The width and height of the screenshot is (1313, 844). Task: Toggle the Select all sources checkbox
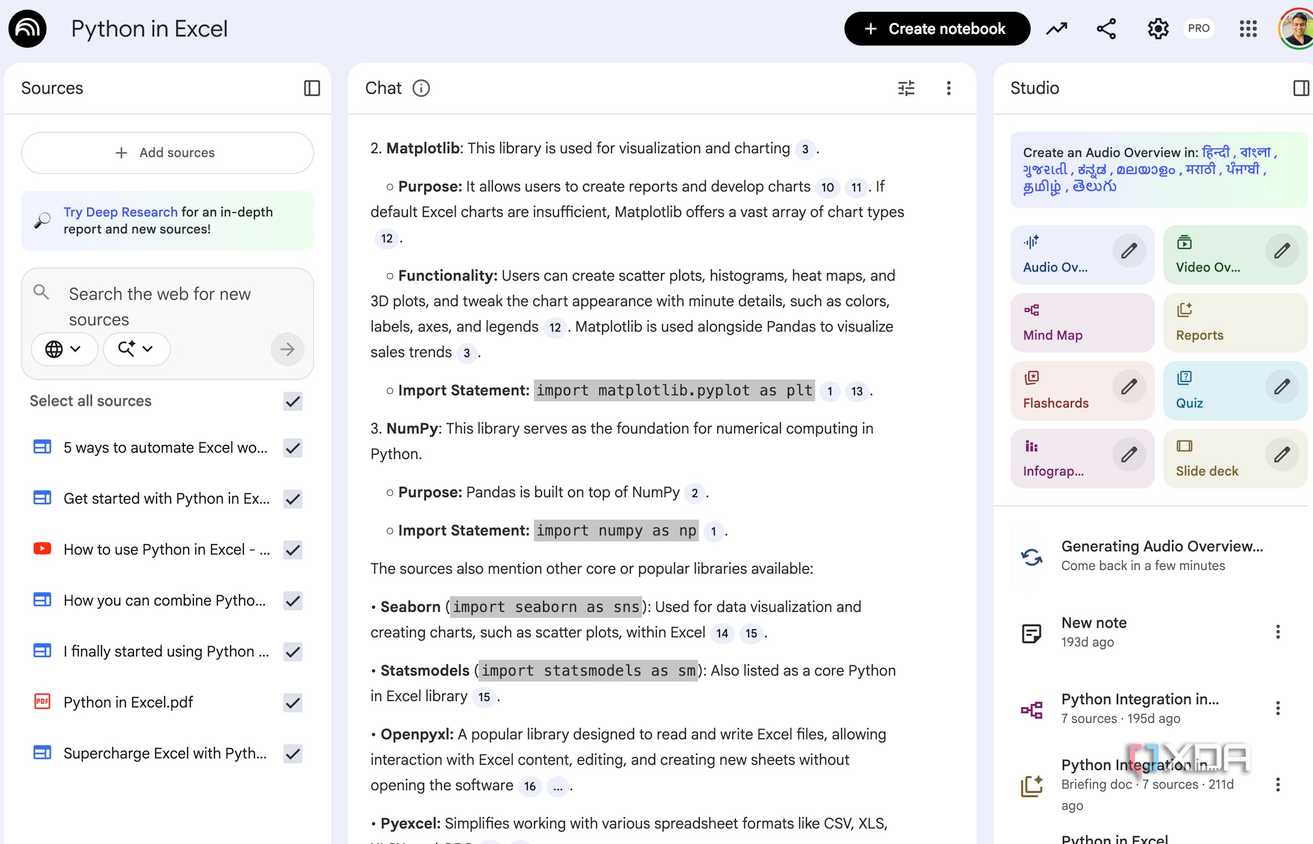click(293, 401)
